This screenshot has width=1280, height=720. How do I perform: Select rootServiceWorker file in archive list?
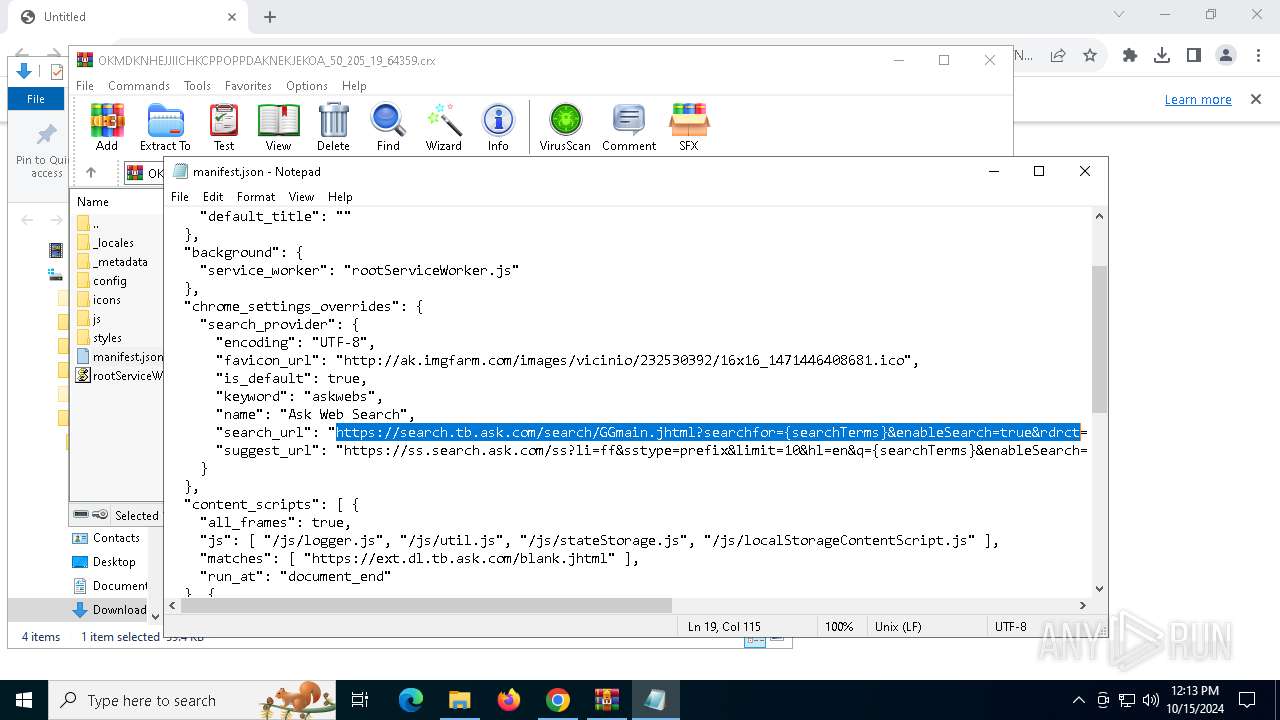pos(120,376)
